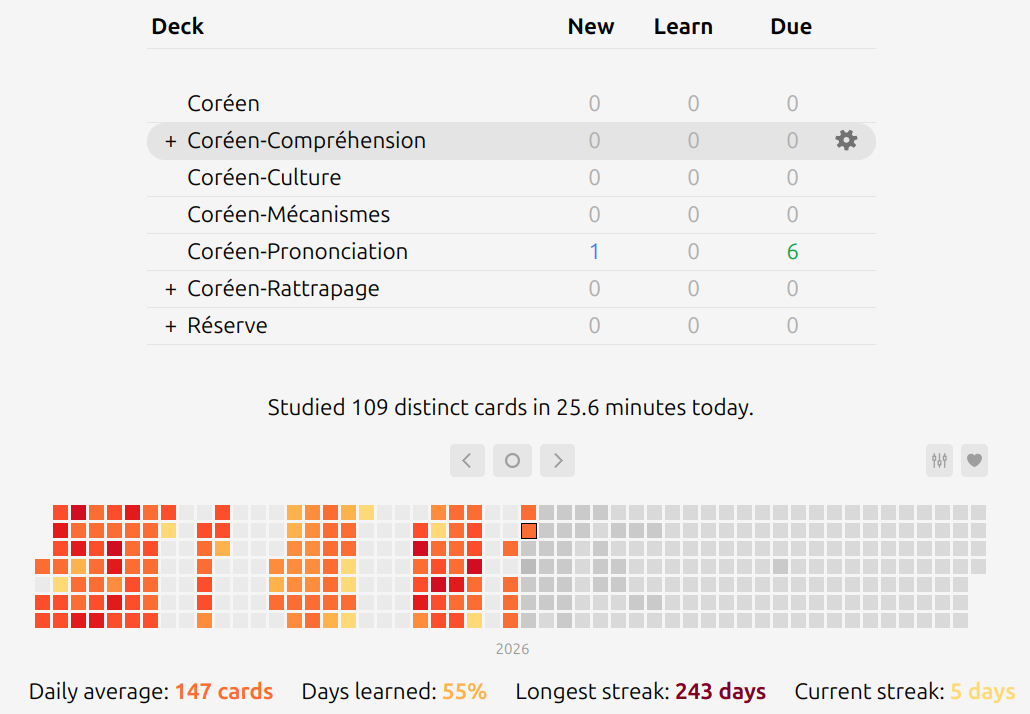Go to previous heatmap year arrow
This screenshot has height=714, width=1030.
coord(467,460)
